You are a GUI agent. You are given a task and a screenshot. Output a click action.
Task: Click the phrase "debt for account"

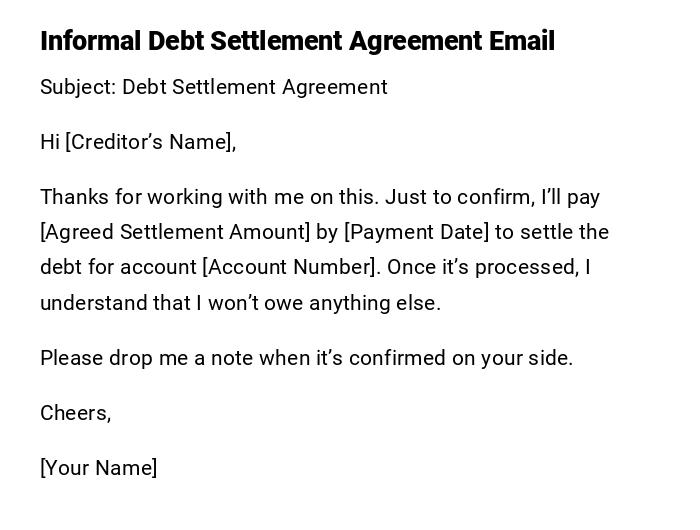click(x=118, y=267)
